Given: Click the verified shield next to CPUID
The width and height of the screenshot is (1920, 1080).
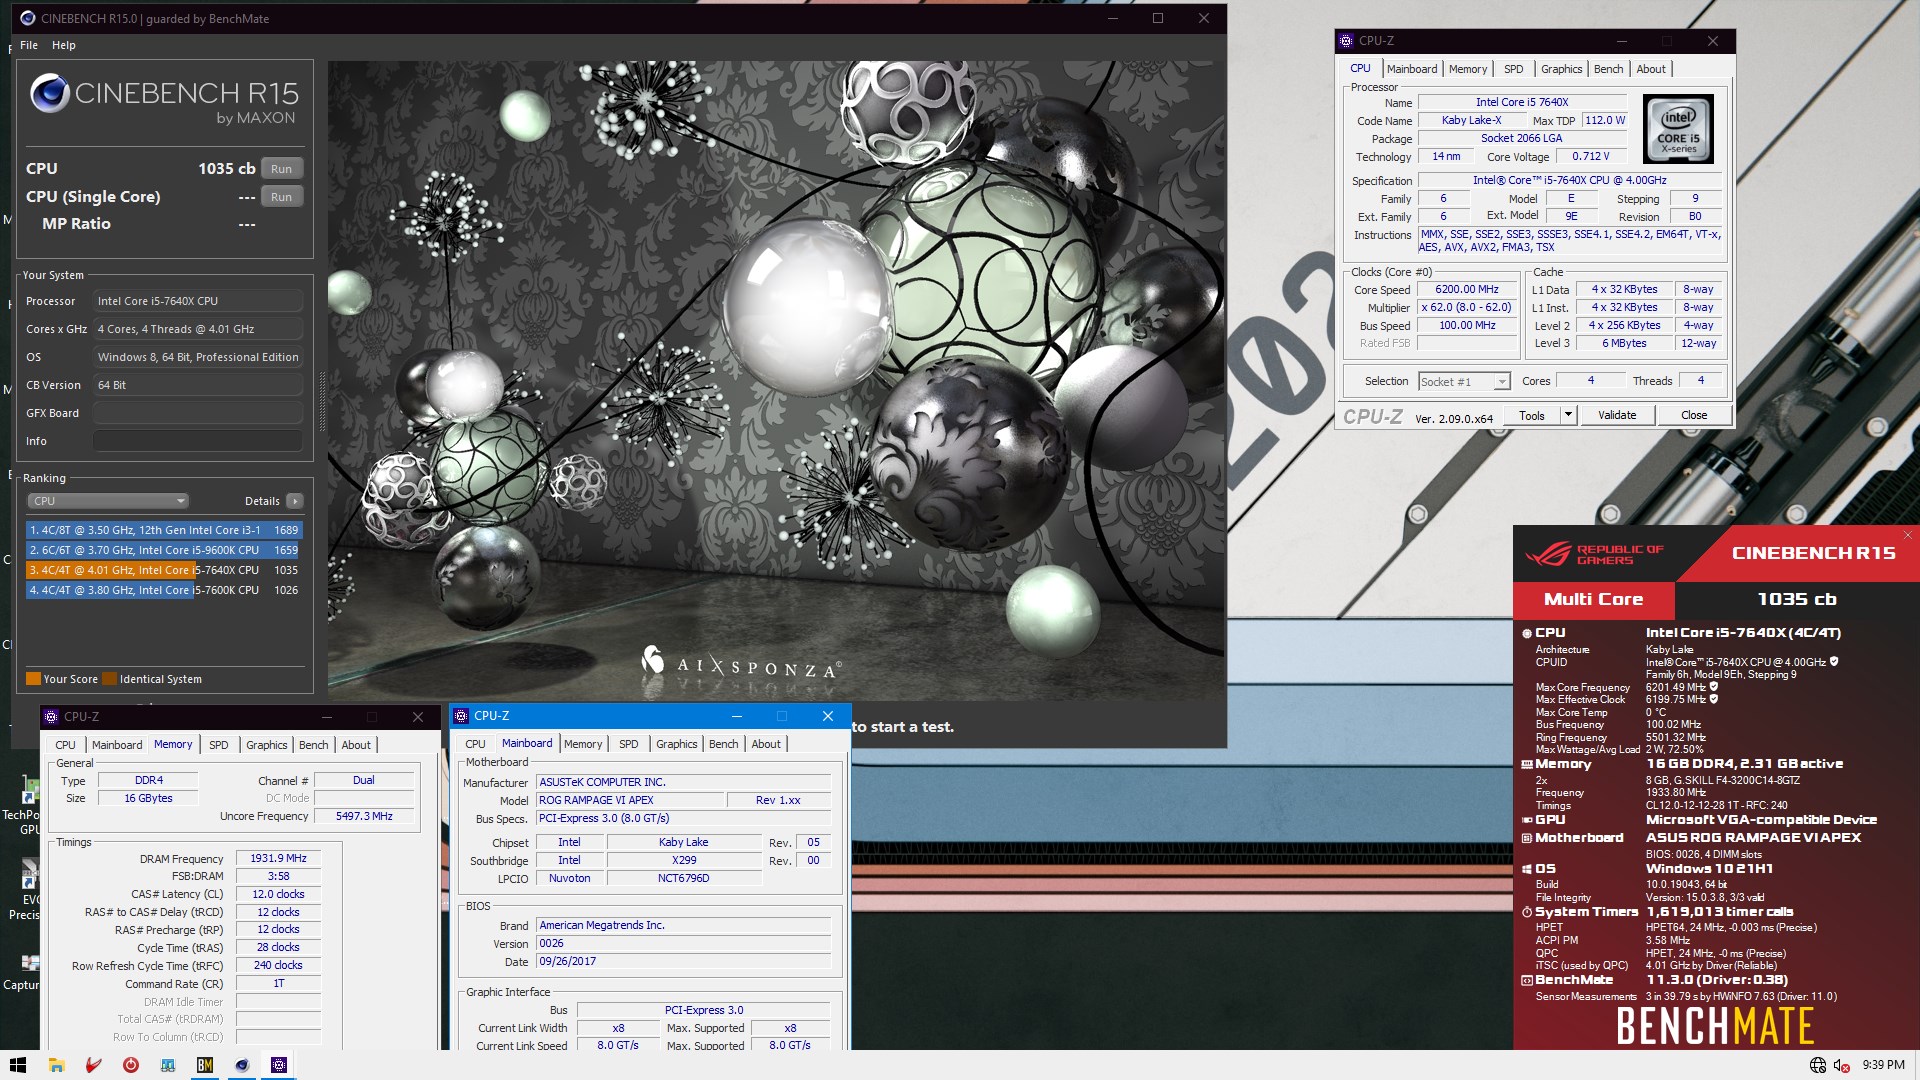Looking at the screenshot, I should tap(1834, 662).
